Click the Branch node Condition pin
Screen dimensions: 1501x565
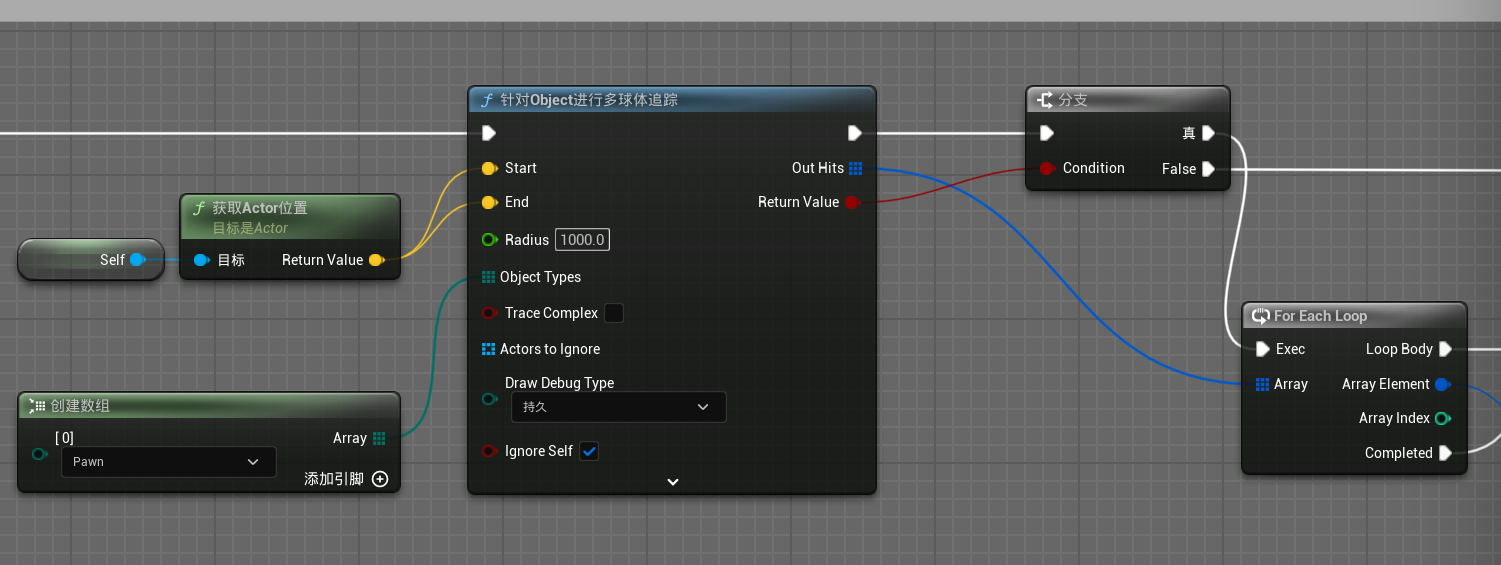(1046, 168)
